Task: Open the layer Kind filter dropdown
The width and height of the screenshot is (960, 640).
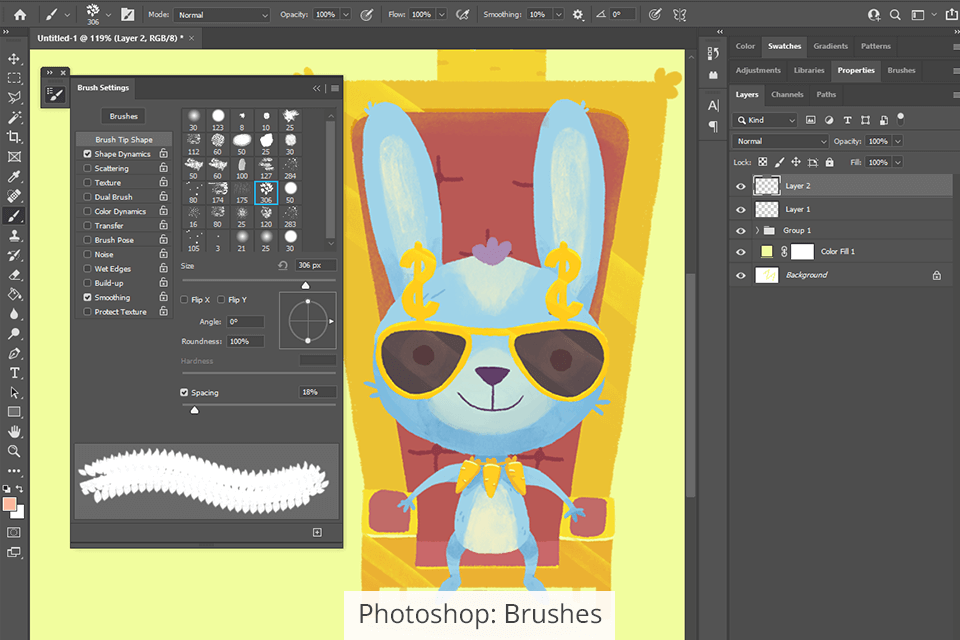Action: (x=765, y=120)
